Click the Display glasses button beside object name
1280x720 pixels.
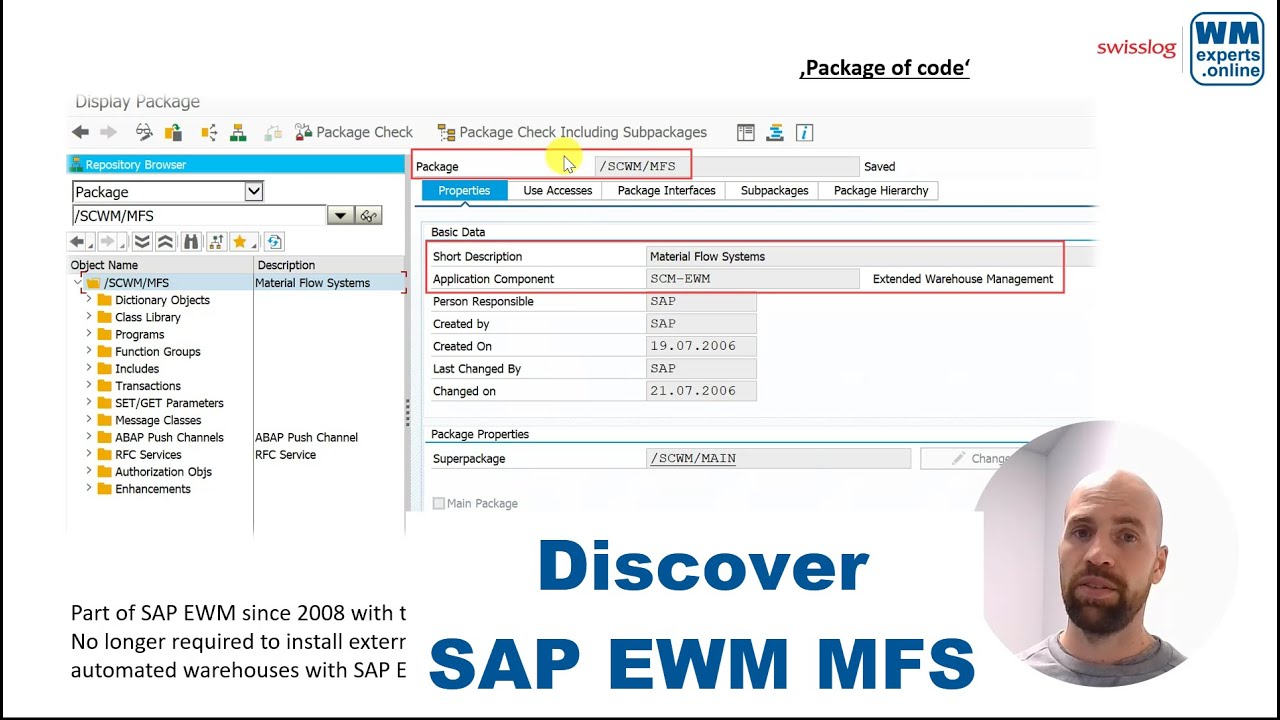tap(369, 215)
